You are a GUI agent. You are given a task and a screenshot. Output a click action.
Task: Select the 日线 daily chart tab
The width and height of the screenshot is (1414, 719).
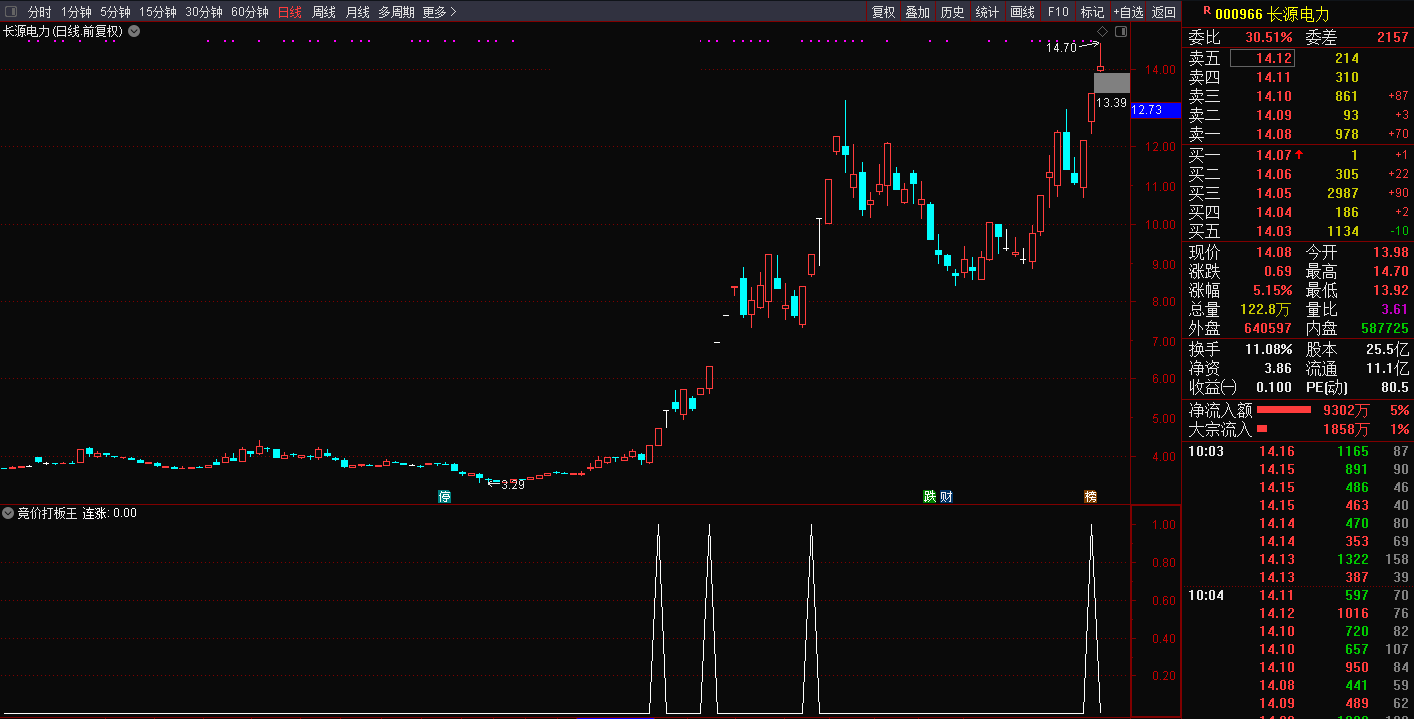pos(290,12)
